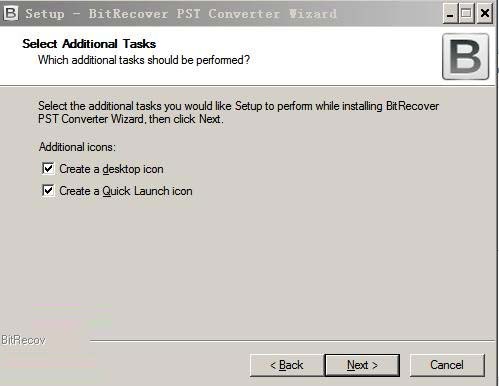Go back with the < Back button
The height and width of the screenshot is (386, 499).
point(286,365)
